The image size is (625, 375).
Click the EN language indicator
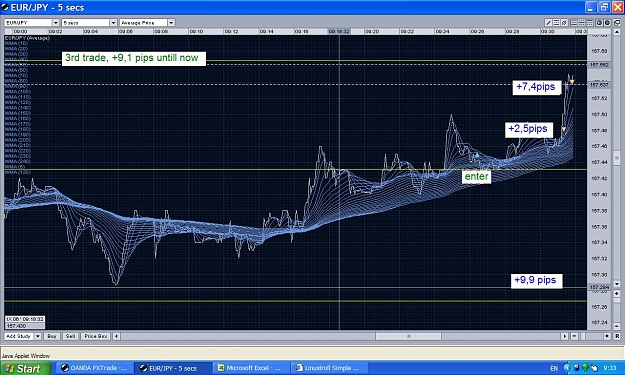pos(554,369)
